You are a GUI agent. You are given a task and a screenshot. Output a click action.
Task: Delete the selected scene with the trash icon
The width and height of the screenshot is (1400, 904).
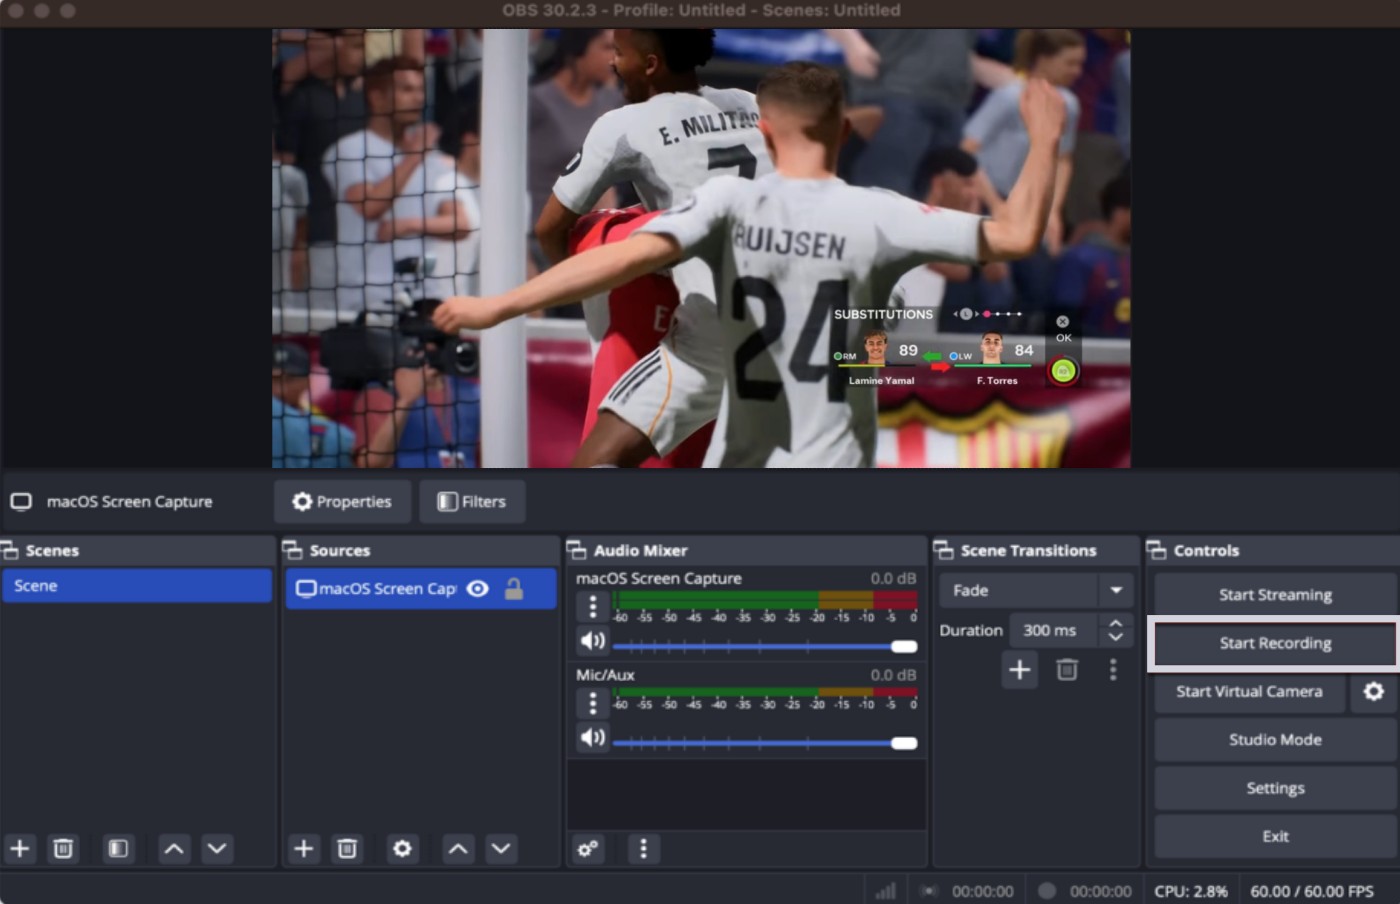[63, 848]
